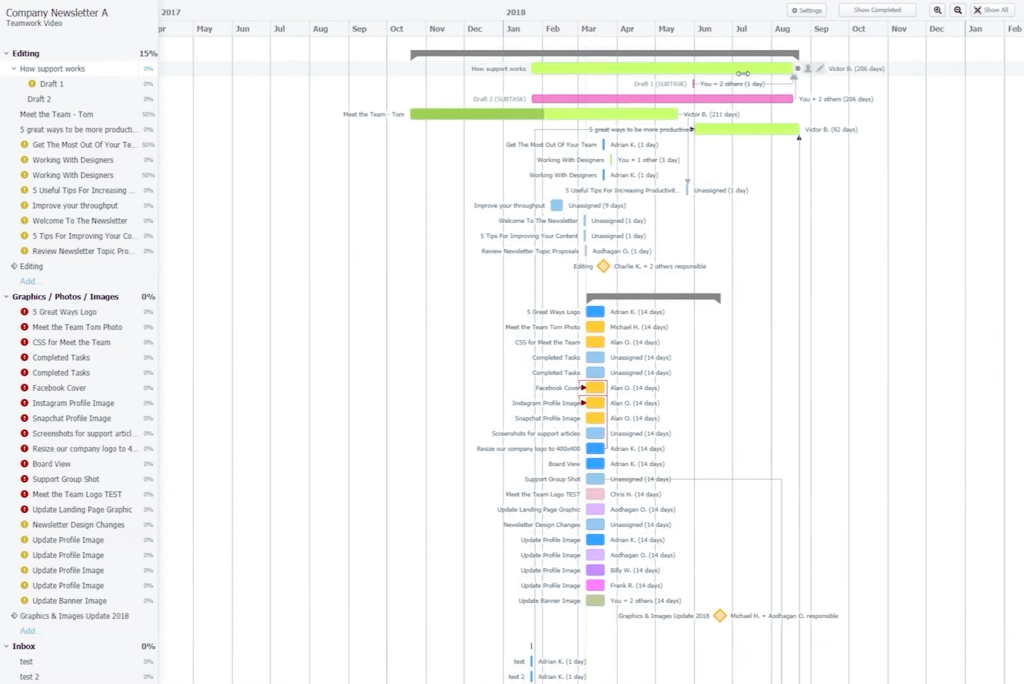
Task: Click yellow status icon of Newsletter Design Changes
Action: [24, 525]
